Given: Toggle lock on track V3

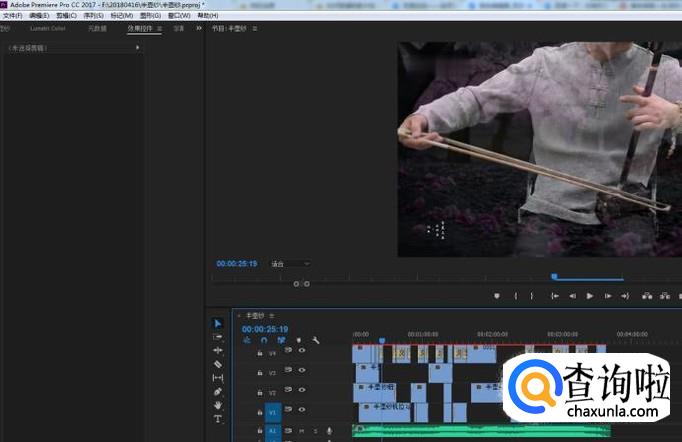Looking at the screenshot, I should (259, 372).
